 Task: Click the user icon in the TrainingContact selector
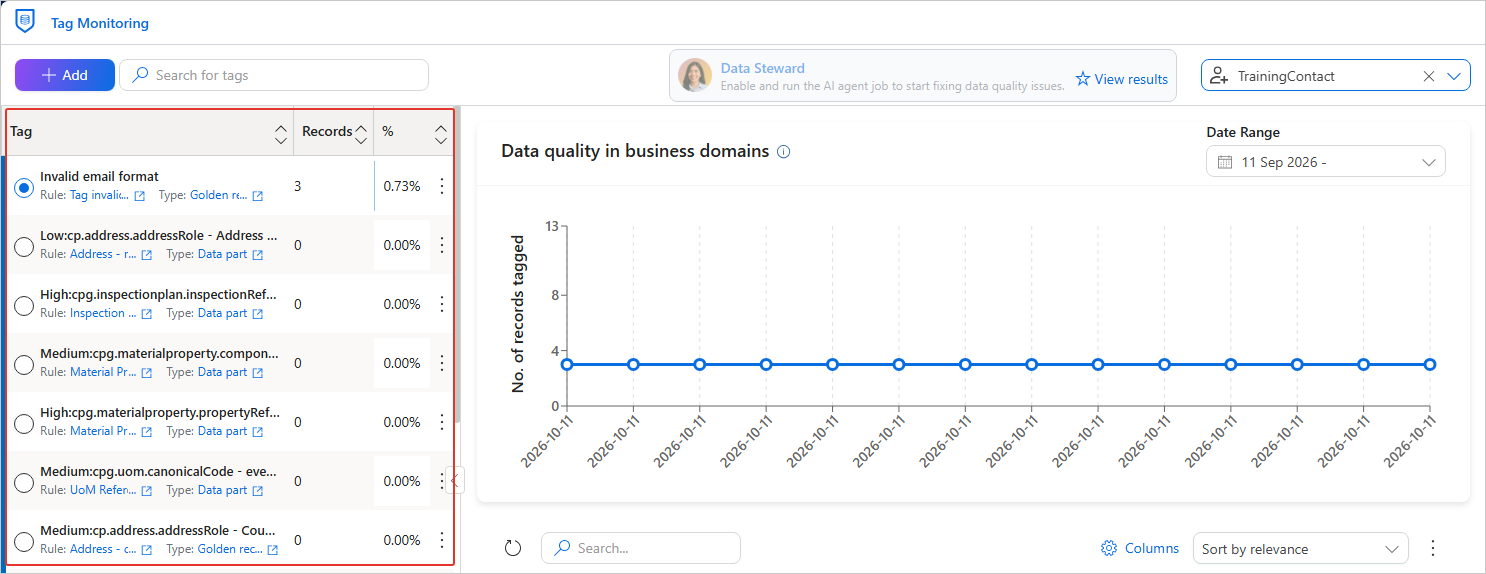[x=1218, y=76]
